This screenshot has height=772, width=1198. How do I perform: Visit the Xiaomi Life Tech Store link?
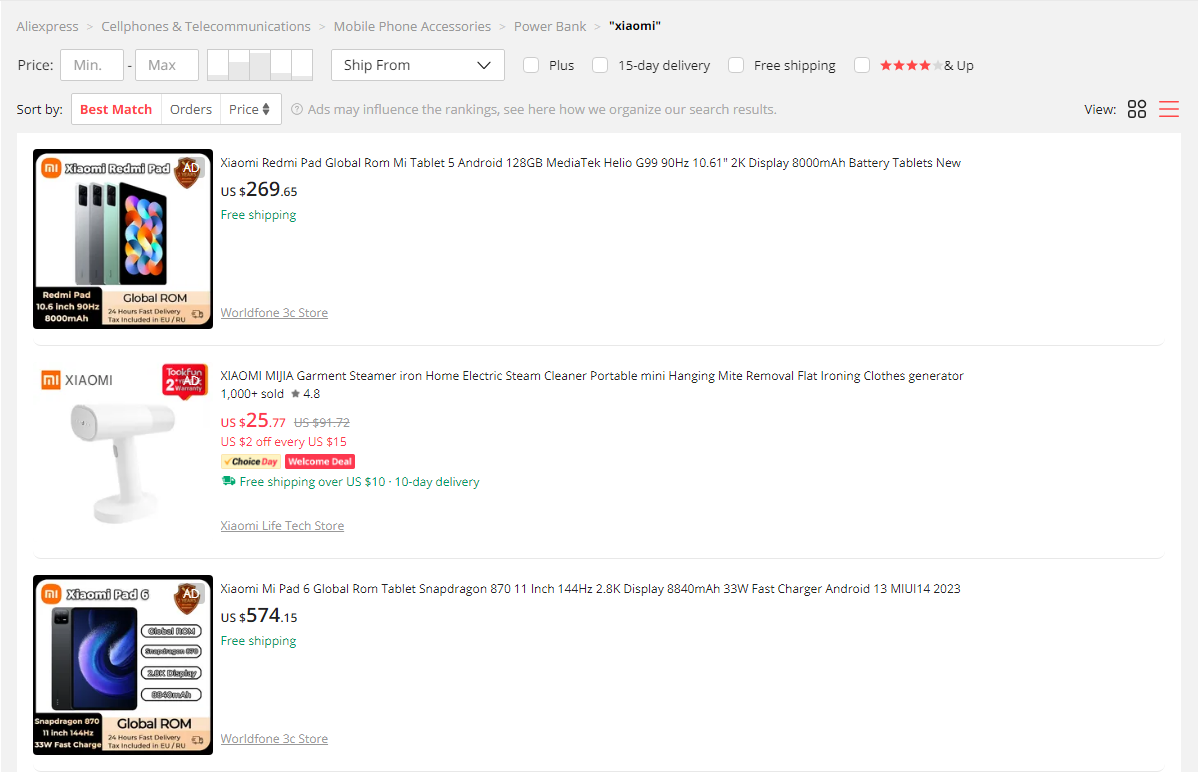pos(282,526)
